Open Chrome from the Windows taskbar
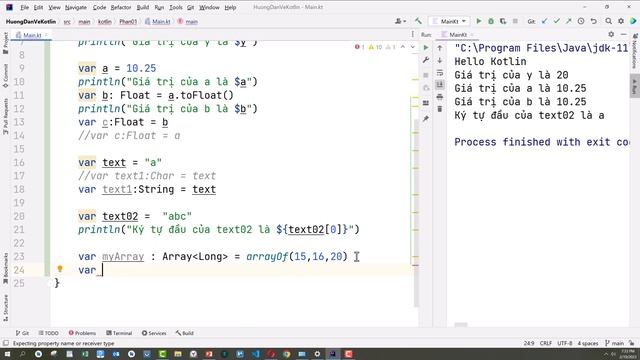 click(x=286, y=354)
